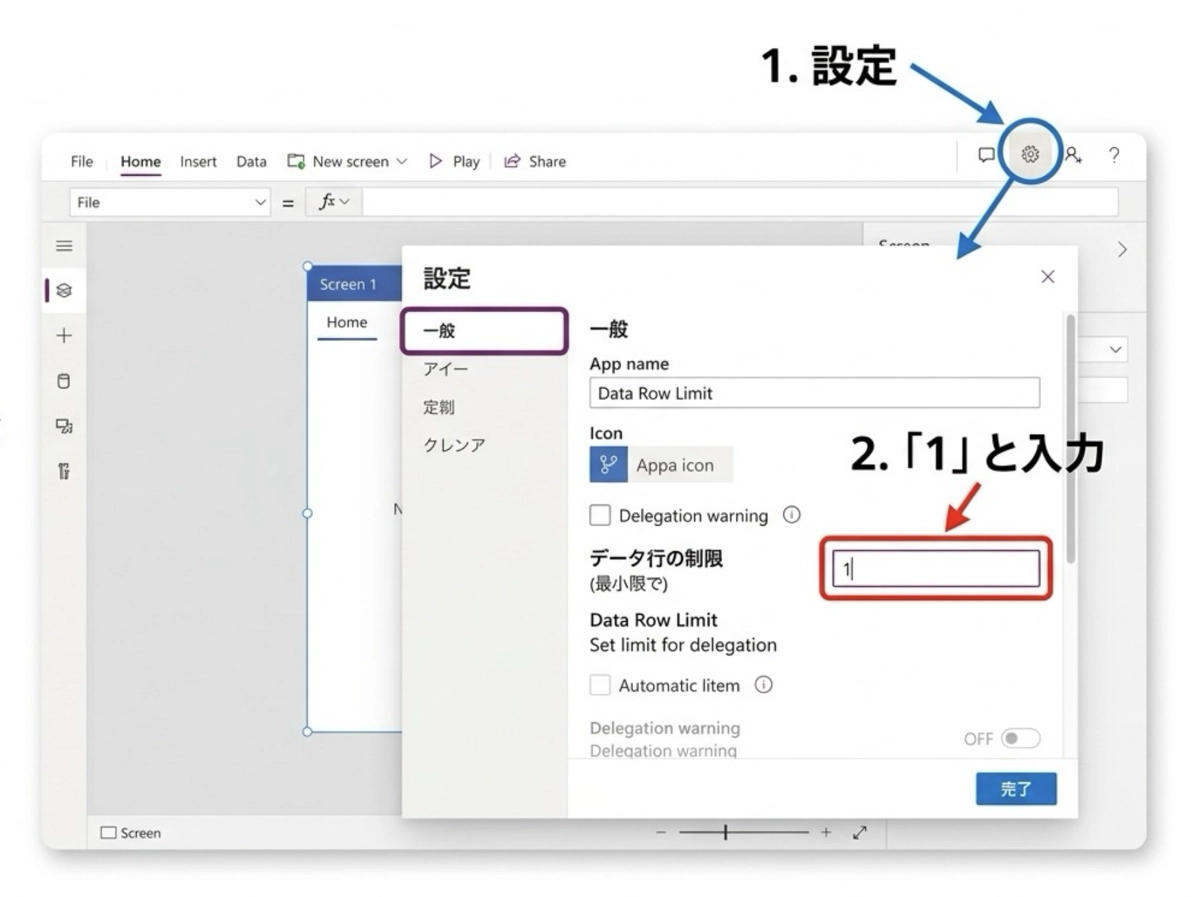This screenshot has width=1200, height=897.
Task: Toggle the Delegation warning OFF switch
Action: (1020, 739)
